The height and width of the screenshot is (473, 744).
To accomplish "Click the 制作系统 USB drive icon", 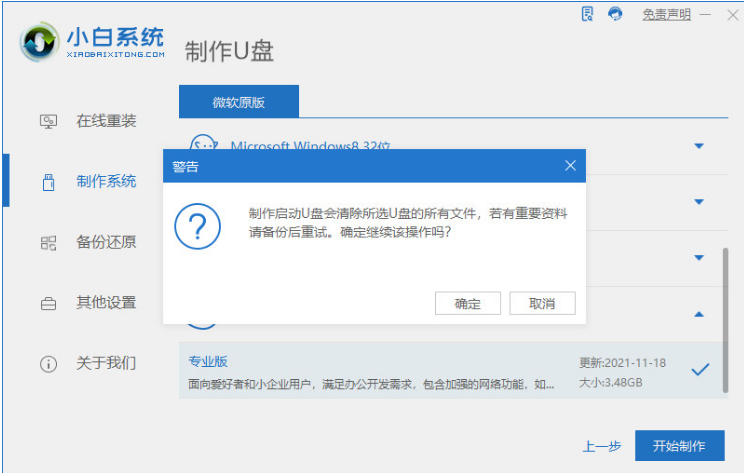I will (48, 182).
